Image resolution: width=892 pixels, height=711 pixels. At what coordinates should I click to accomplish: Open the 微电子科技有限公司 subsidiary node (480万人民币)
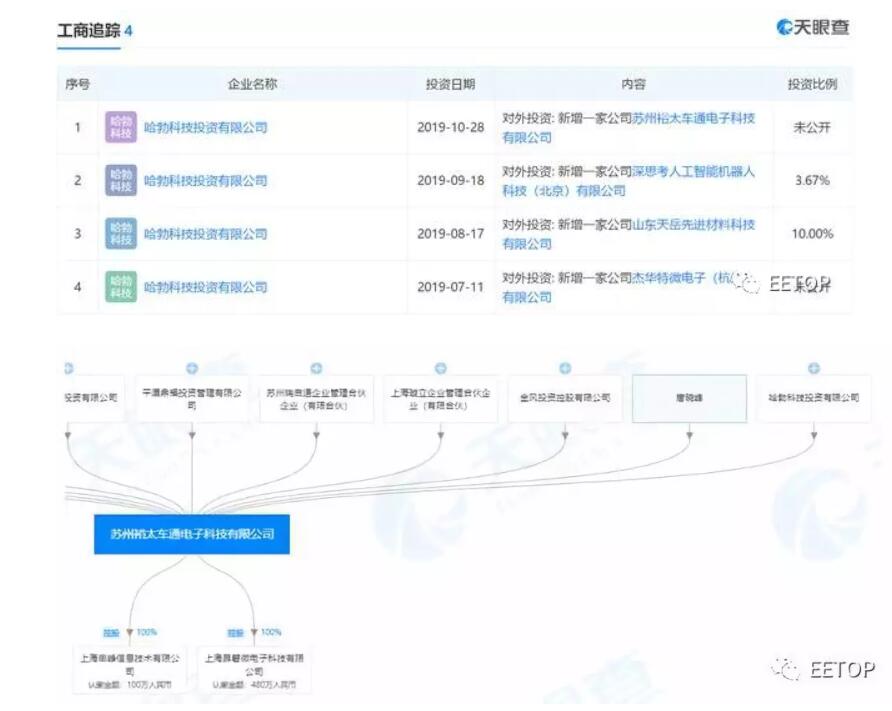click(x=254, y=669)
